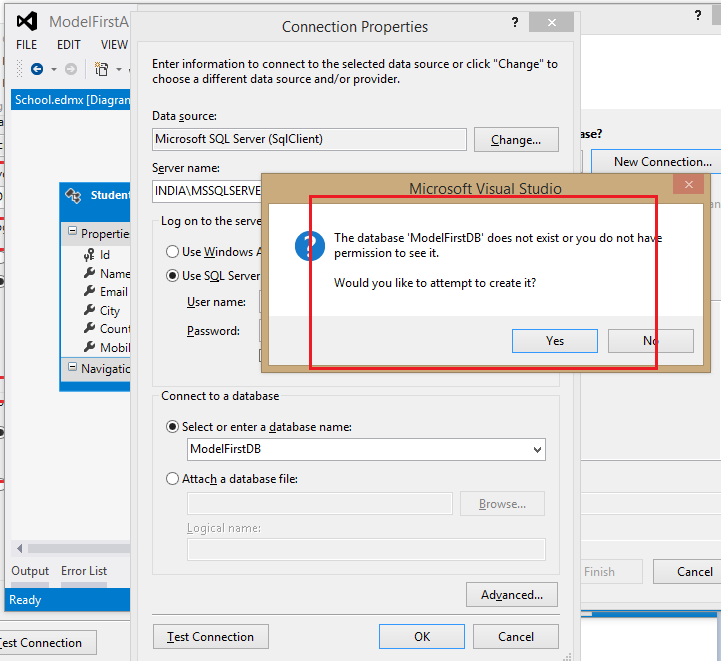Image resolution: width=721 pixels, height=661 pixels.
Task: Open the ModelFirstDB database name dropdown
Action: (537, 450)
